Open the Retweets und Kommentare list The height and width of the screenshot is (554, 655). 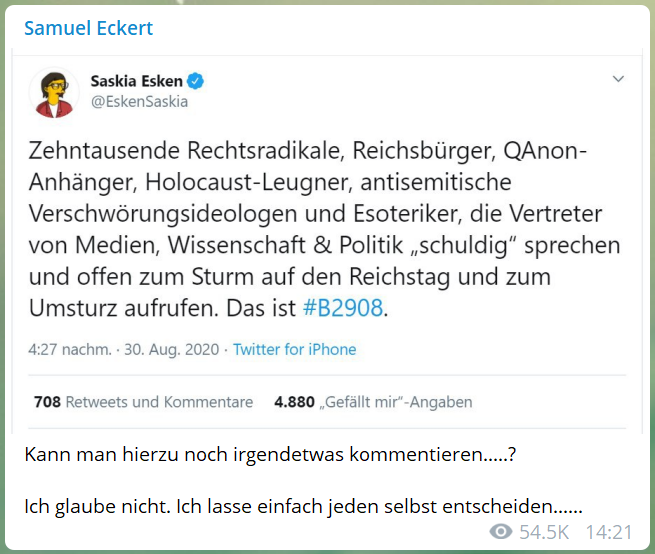pos(159,402)
